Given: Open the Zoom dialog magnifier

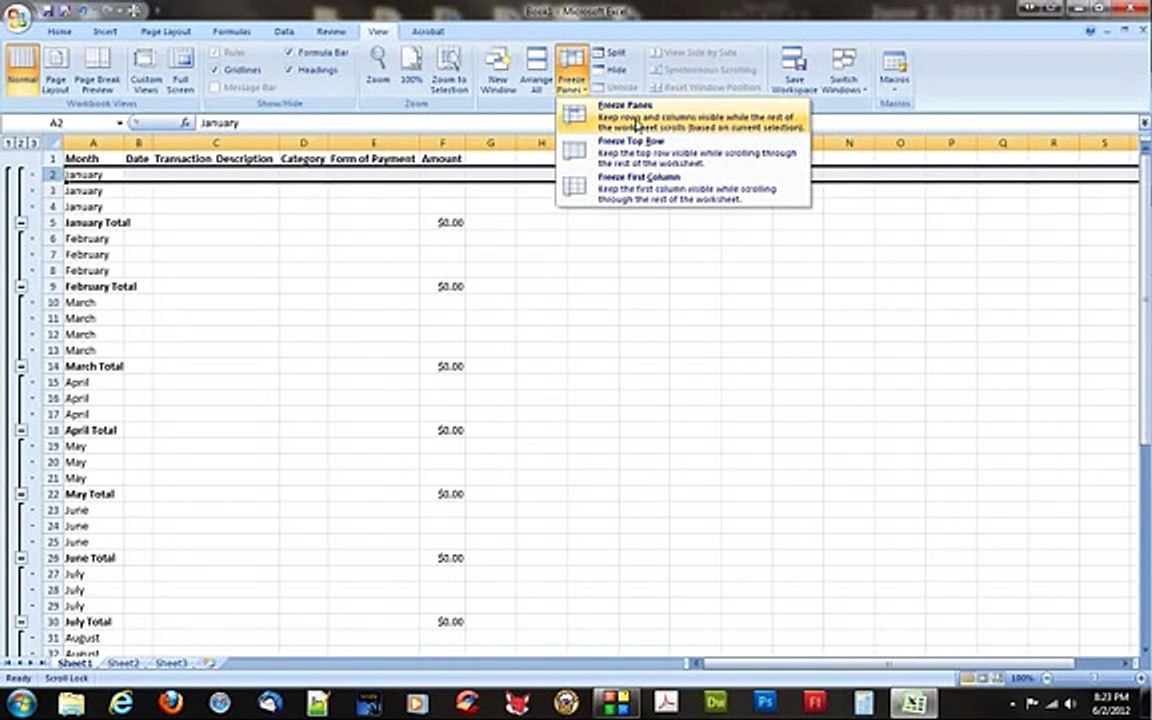Looking at the screenshot, I should (x=378, y=65).
